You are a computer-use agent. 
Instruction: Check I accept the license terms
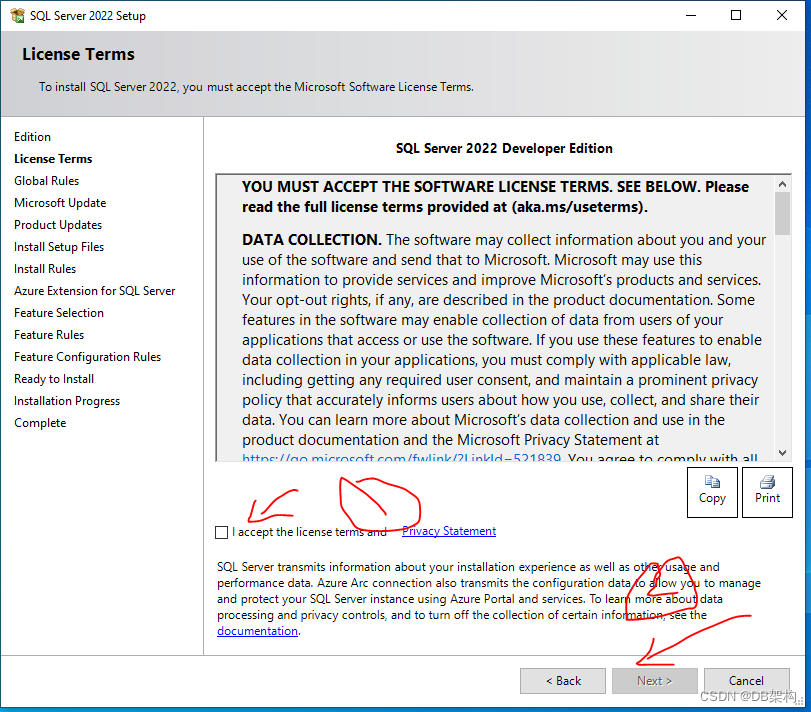pos(221,531)
